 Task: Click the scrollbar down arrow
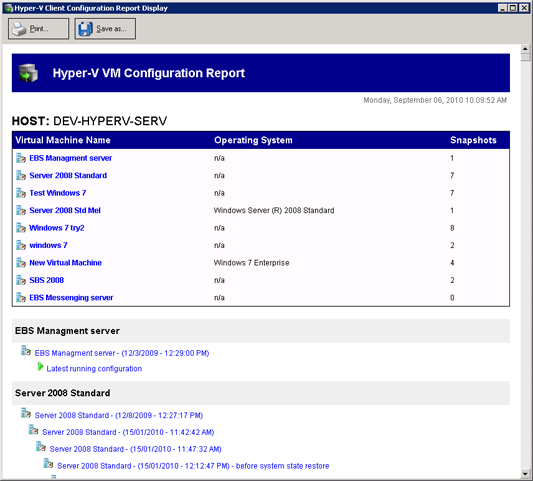[525, 474]
